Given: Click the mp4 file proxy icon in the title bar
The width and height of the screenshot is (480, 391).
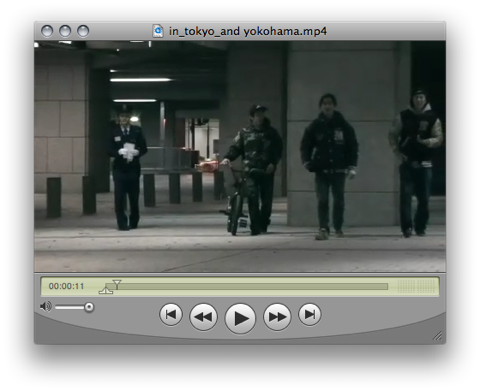Looking at the screenshot, I should 158,31.
